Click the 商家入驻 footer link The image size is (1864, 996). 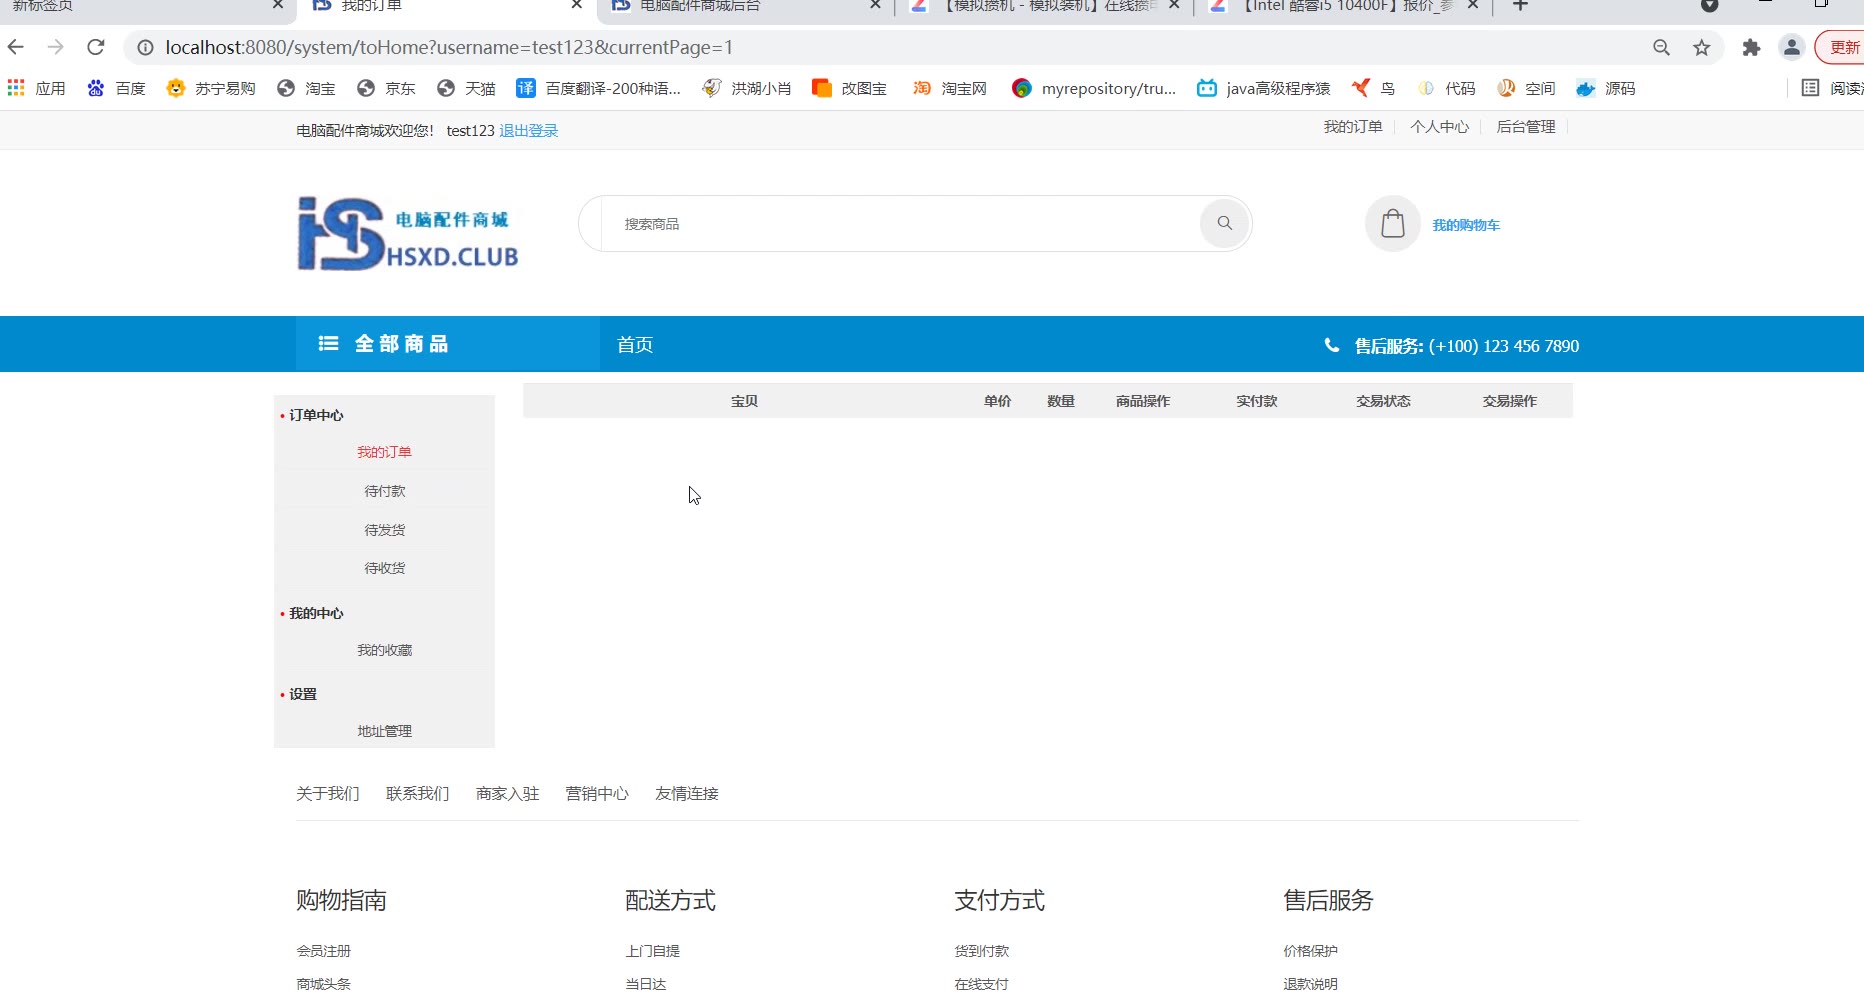(x=508, y=793)
